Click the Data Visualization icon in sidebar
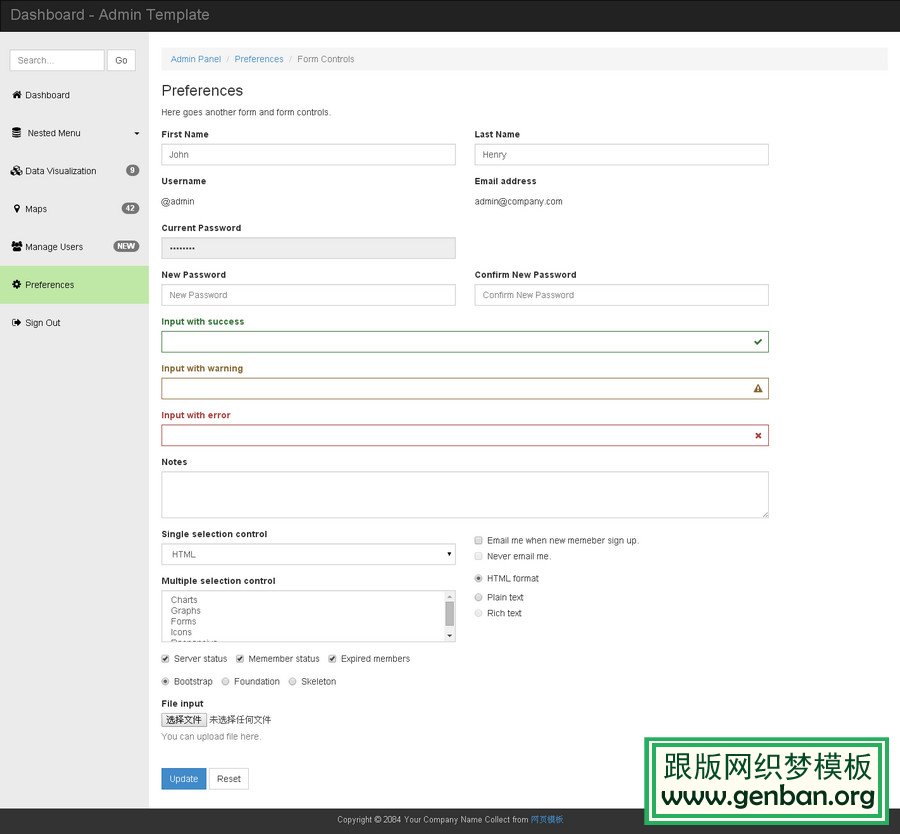Viewport: 900px width, 834px height. pyautogui.click(x=16, y=171)
